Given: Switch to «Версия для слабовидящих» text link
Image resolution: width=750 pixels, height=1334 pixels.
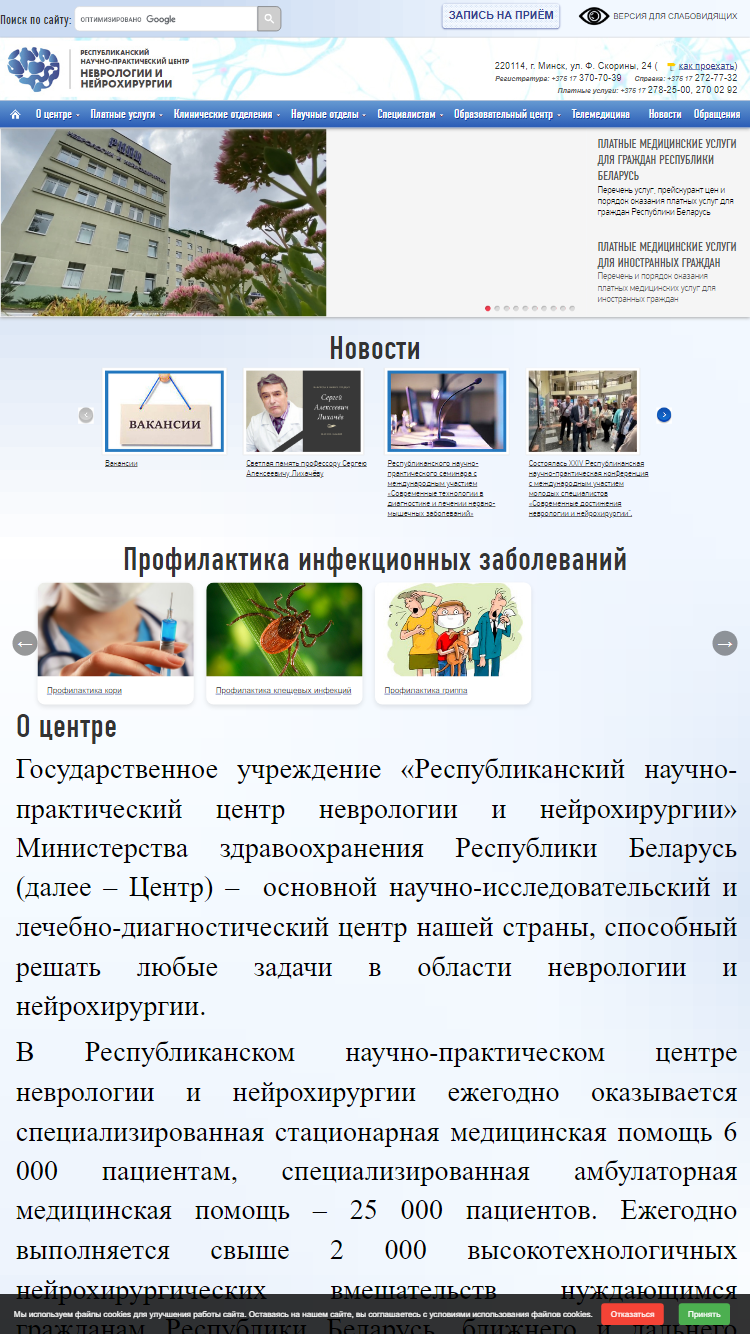Looking at the screenshot, I should tap(674, 17).
